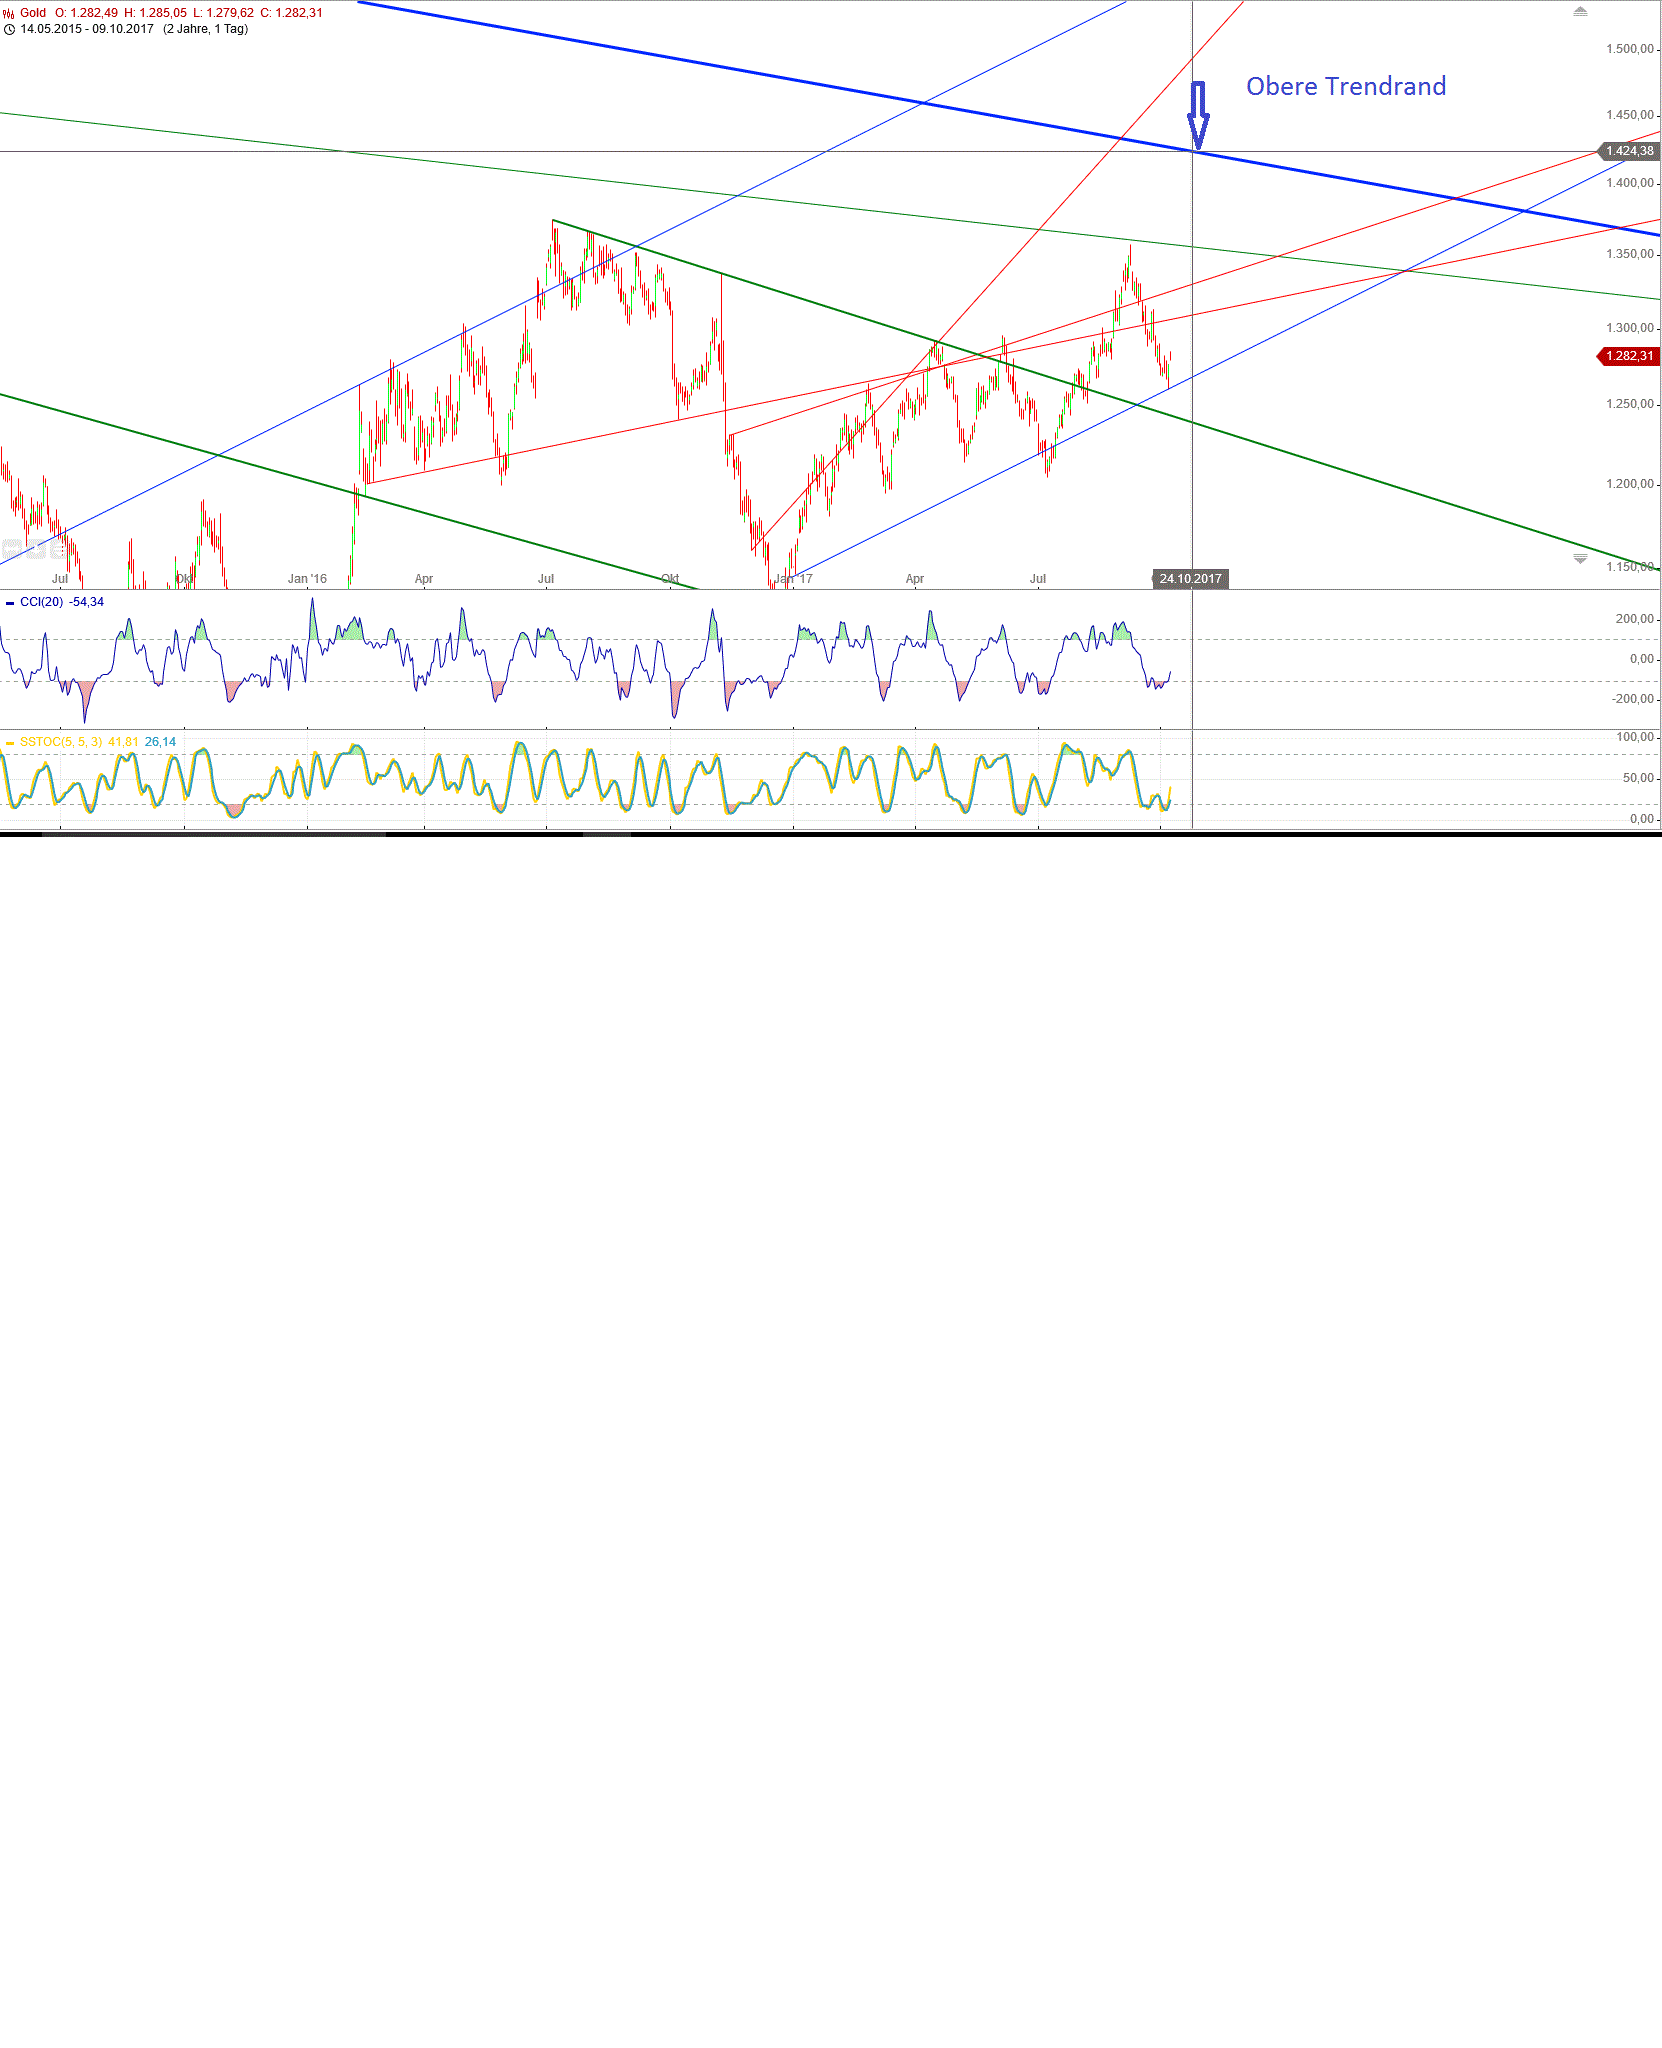Click the CCI value -54,34

point(86,602)
